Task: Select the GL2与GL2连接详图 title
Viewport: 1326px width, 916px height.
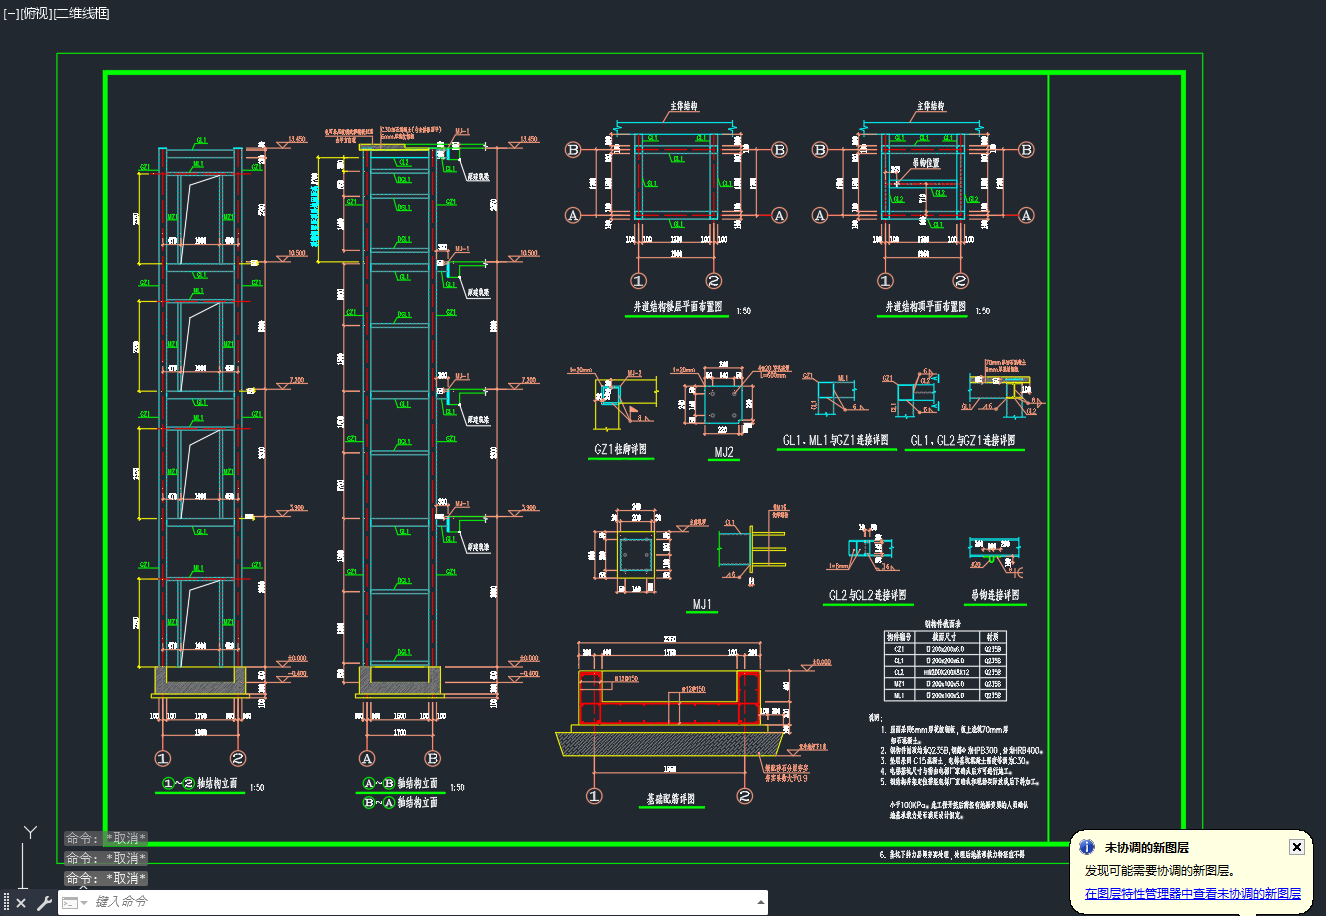Action: point(868,595)
